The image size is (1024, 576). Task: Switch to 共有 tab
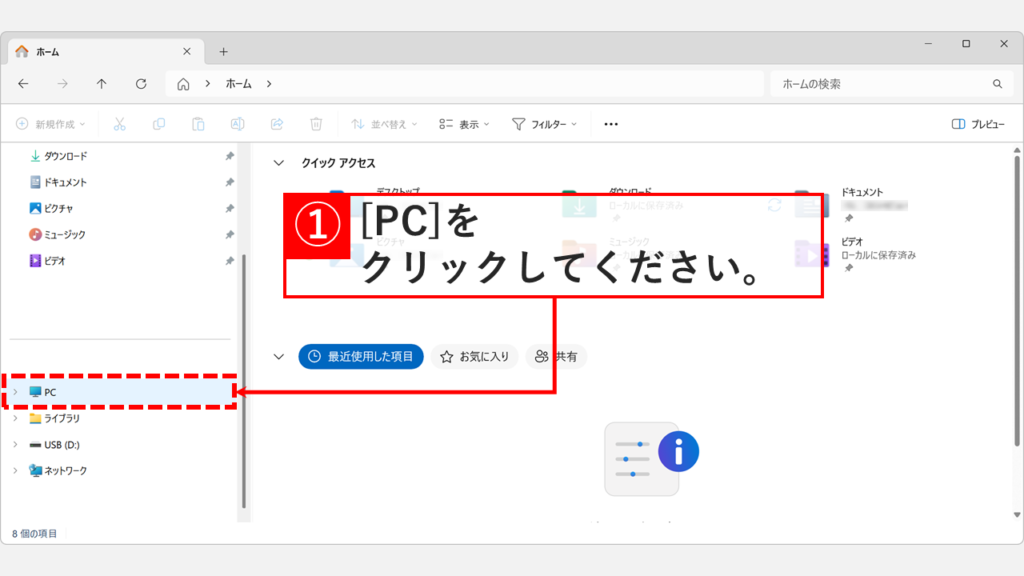click(x=556, y=357)
